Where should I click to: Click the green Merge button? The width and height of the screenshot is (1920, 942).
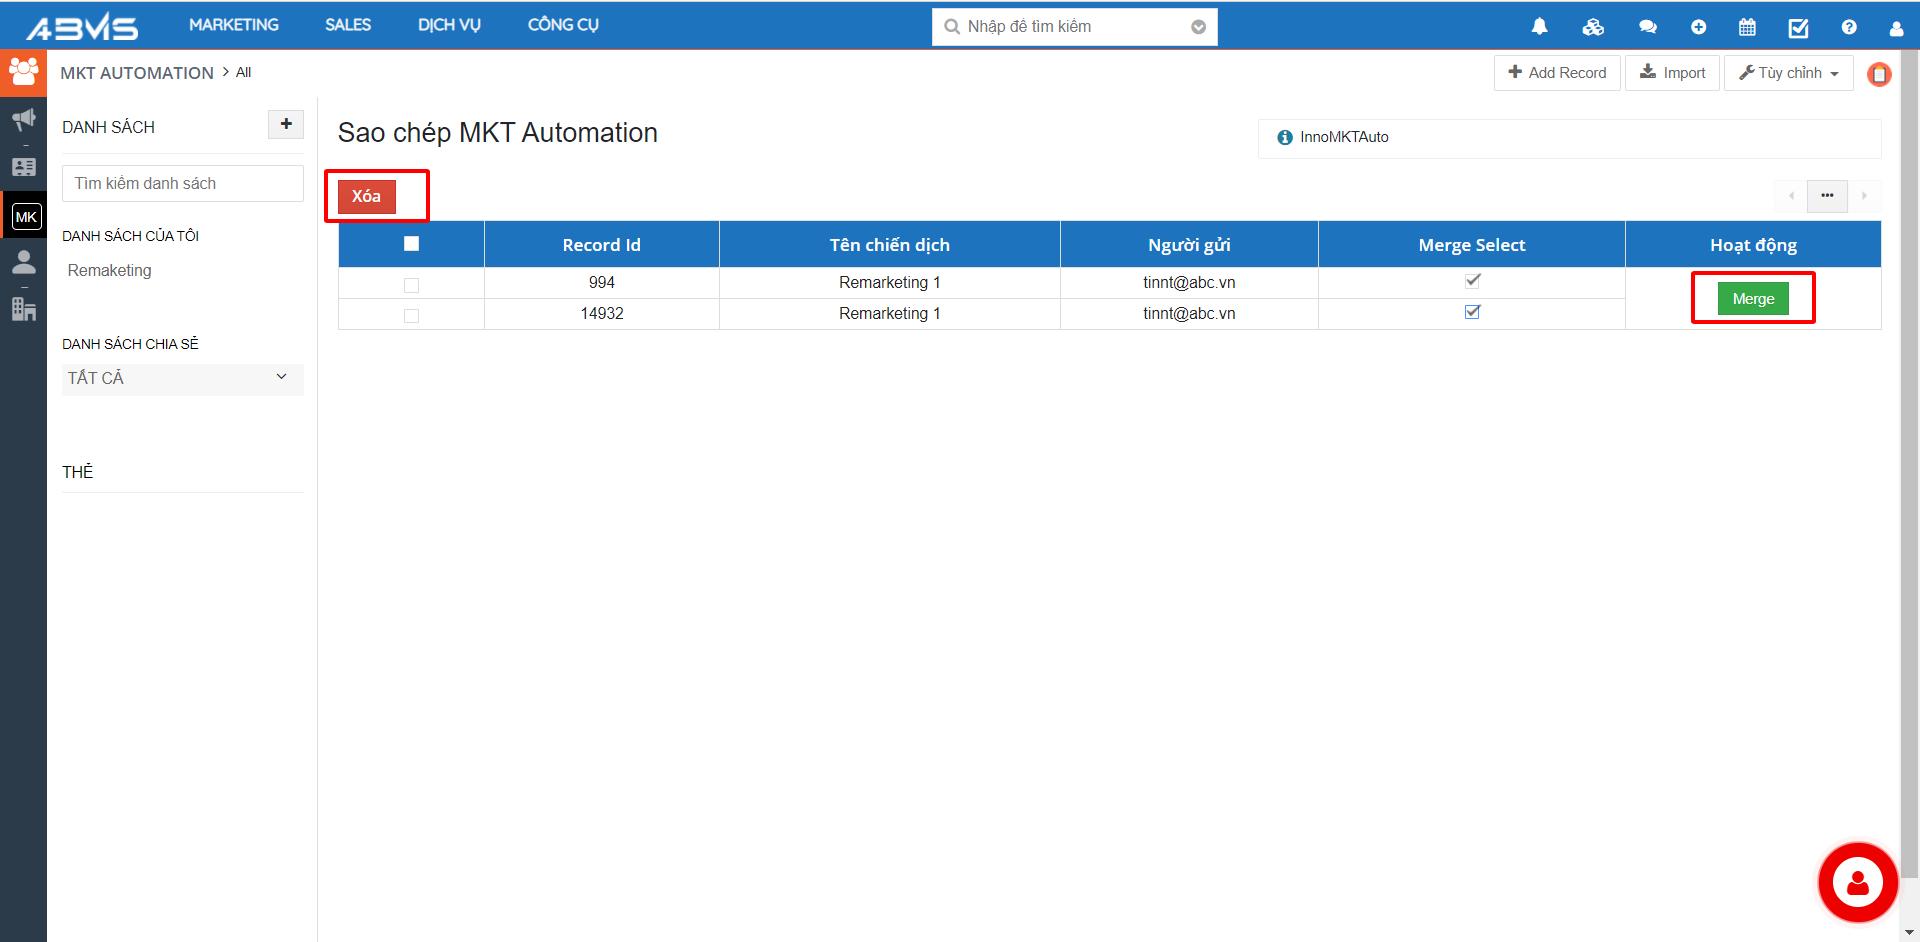point(1752,299)
